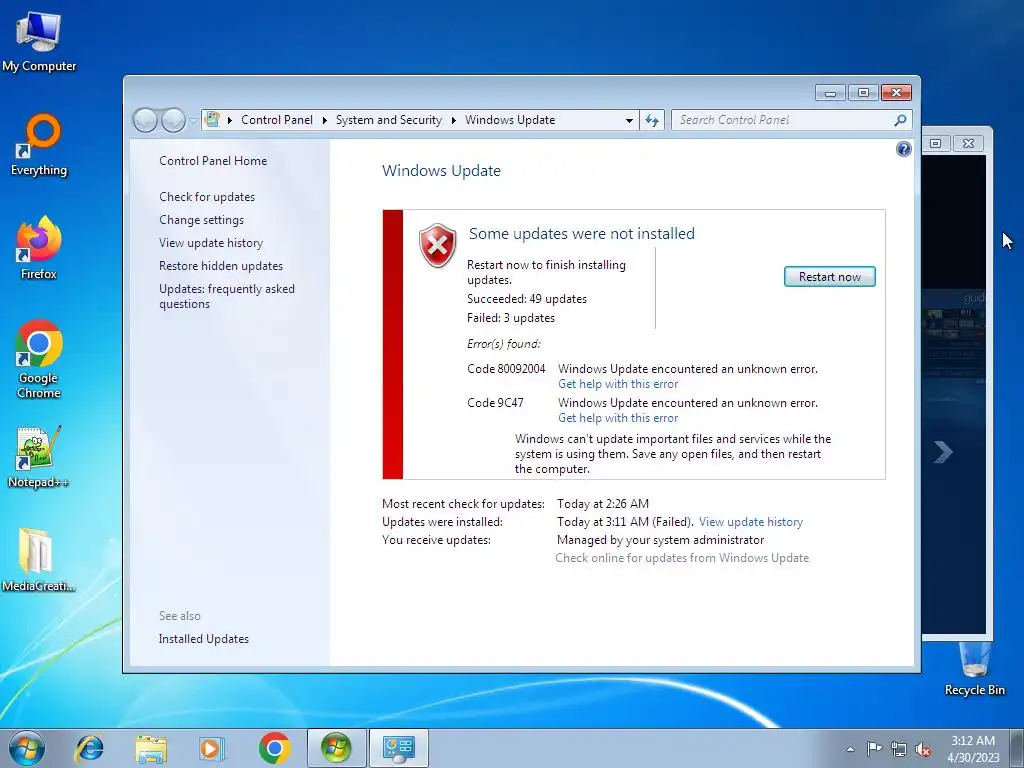
Task: Open the muted volume tray icon
Action: click(923, 749)
